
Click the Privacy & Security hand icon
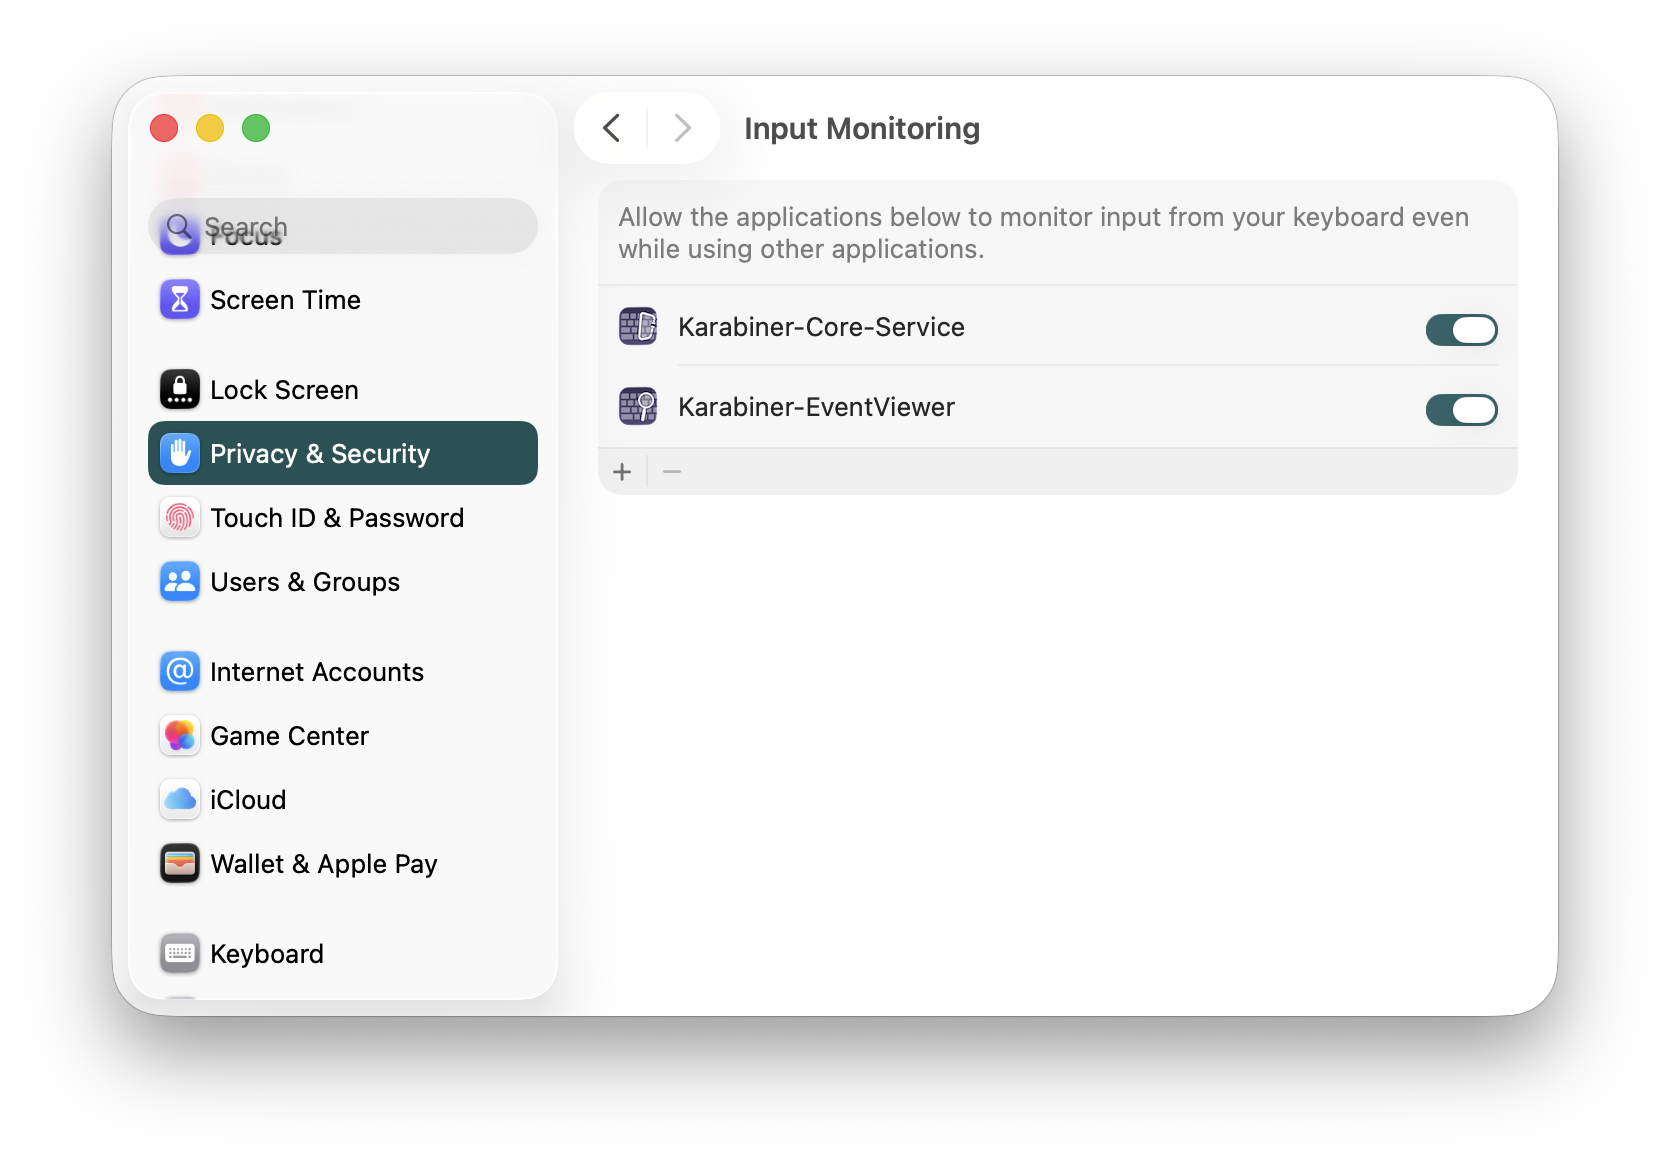pyautogui.click(x=179, y=453)
